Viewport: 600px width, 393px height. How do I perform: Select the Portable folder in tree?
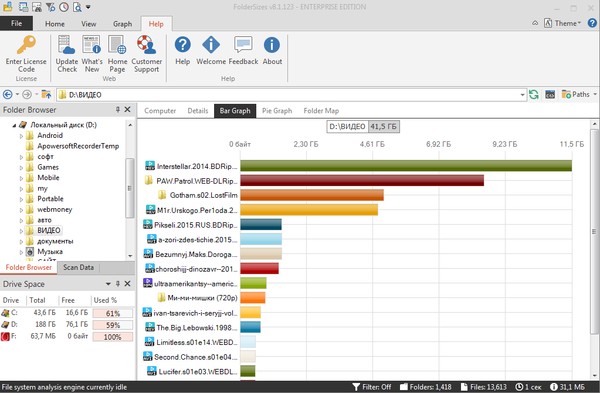click(50, 199)
